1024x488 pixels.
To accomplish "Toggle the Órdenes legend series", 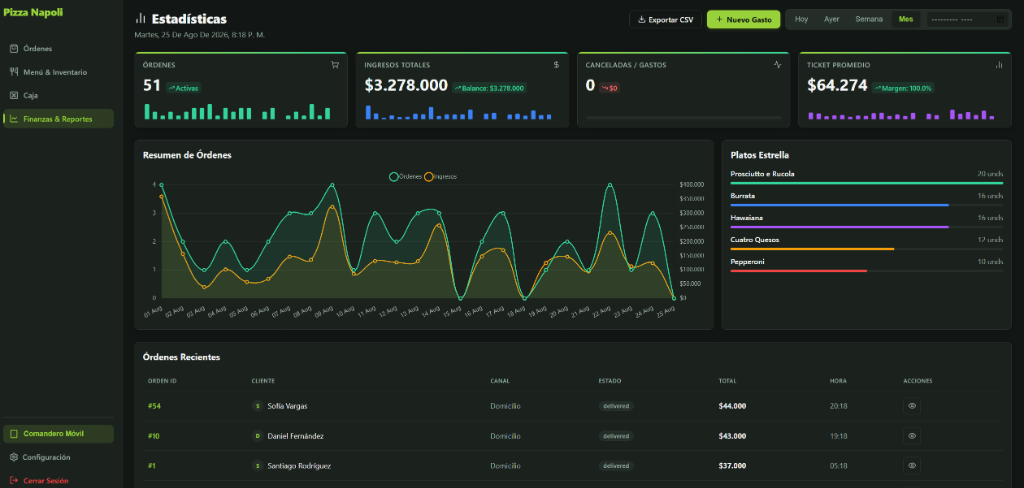I will point(406,176).
